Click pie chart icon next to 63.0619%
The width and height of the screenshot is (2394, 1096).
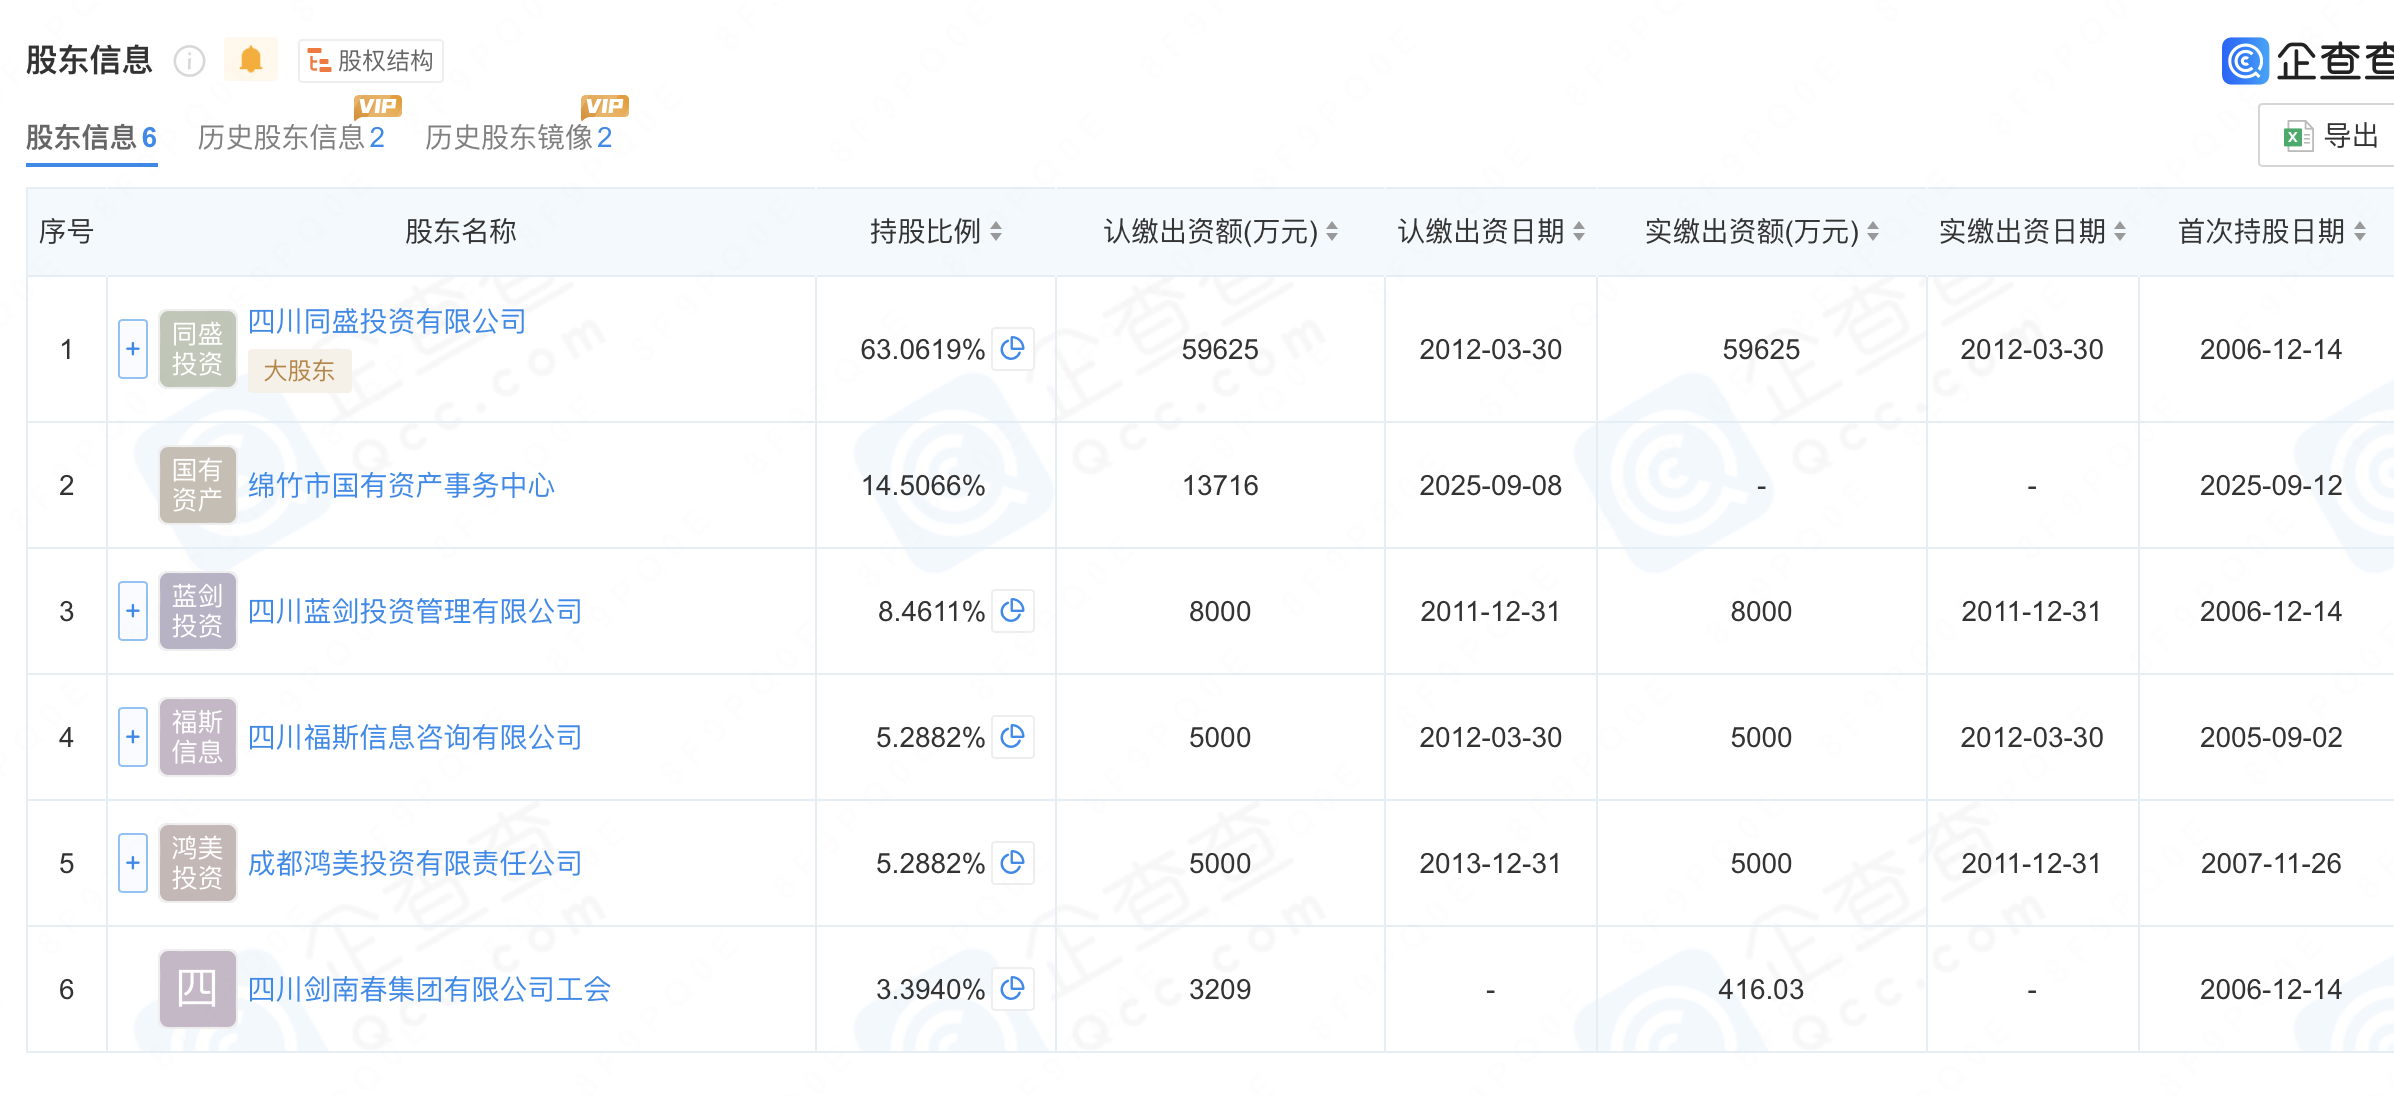point(1012,348)
